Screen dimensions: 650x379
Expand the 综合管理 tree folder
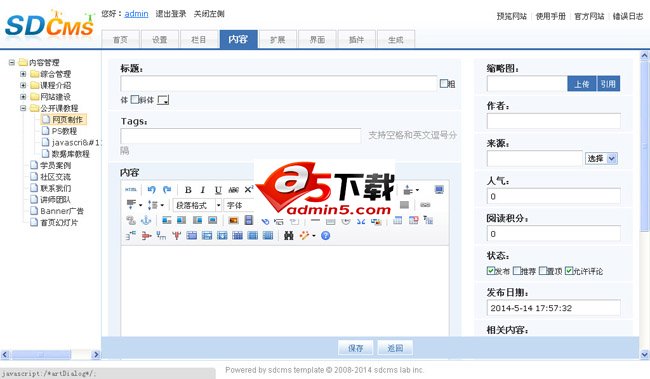(x=23, y=74)
